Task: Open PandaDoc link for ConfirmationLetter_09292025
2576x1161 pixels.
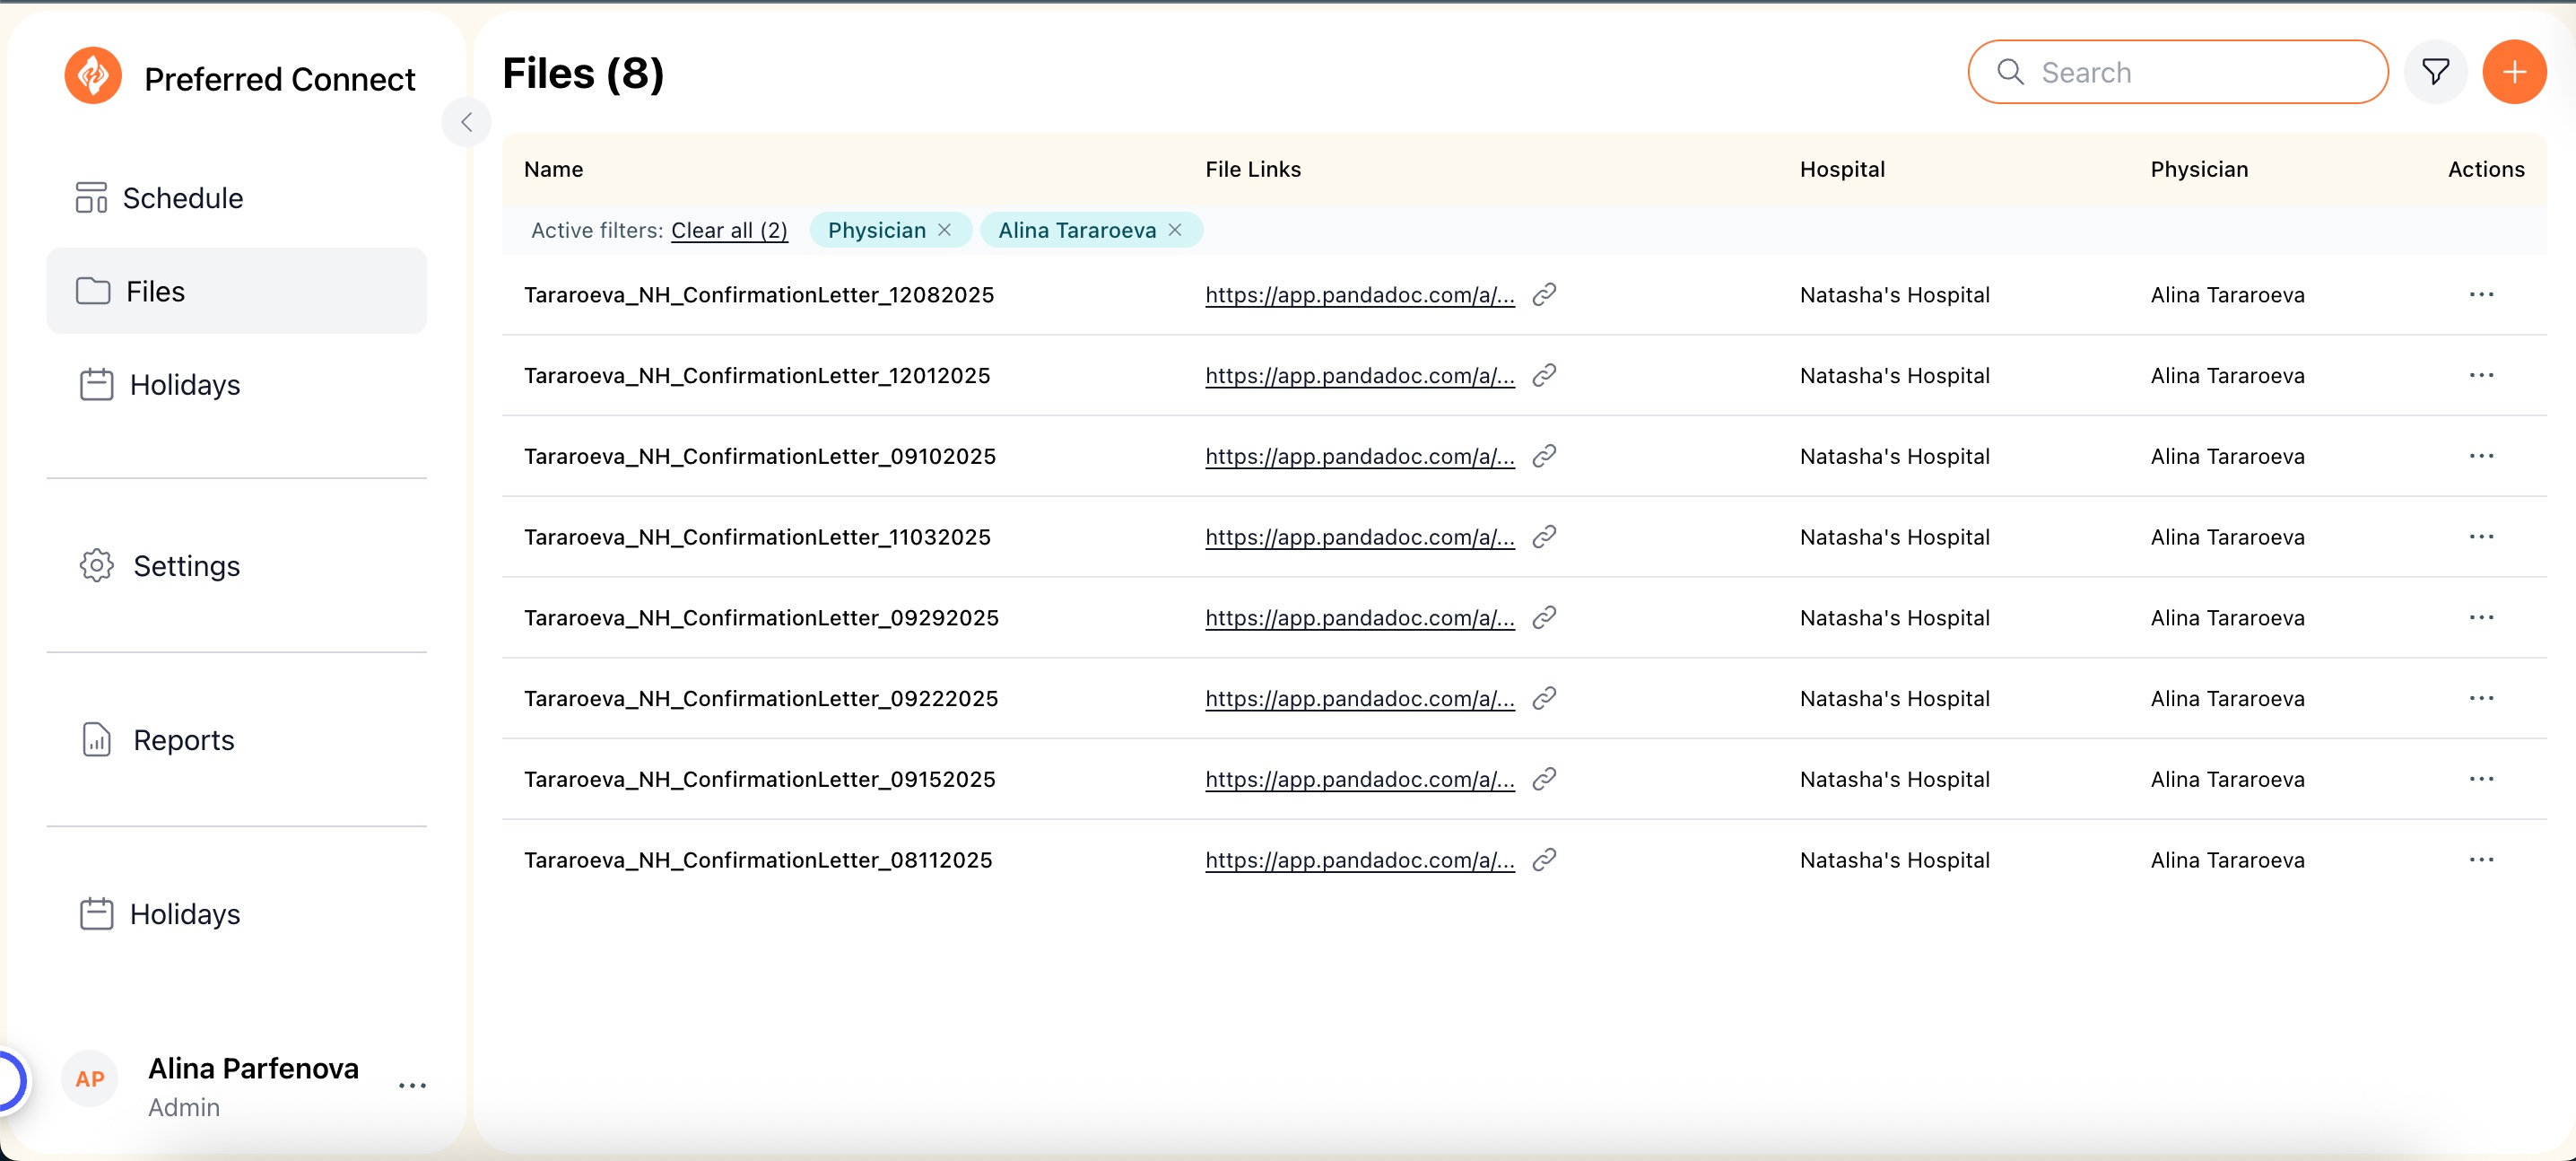Action: 1359,618
